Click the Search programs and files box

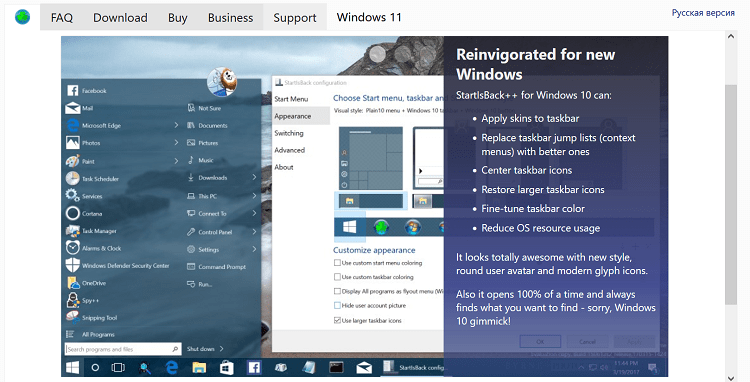point(123,349)
